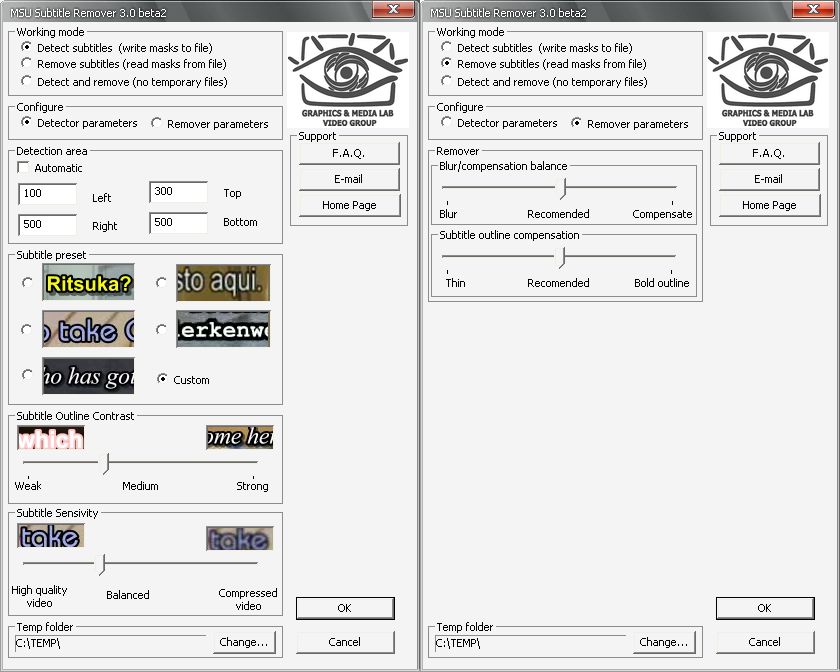Click E-mail button in left window
The height and width of the screenshot is (672, 840).
coord(349,179)
